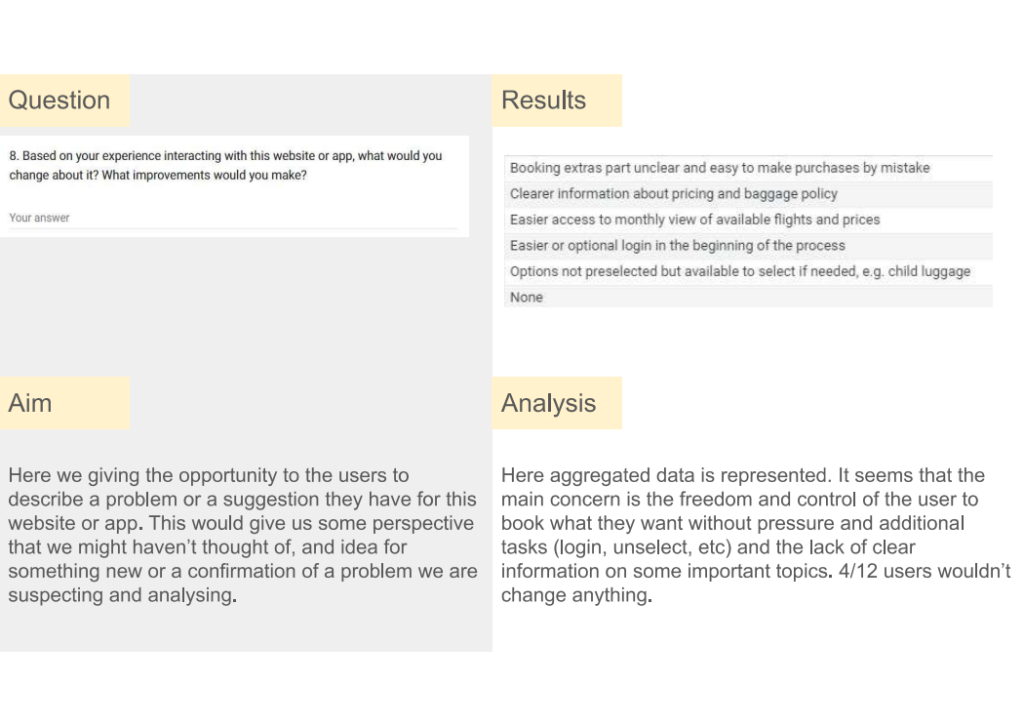Click the "8. Based on your experience" question line
Viewport: 1024px width, 725px height.
[225, 156]
